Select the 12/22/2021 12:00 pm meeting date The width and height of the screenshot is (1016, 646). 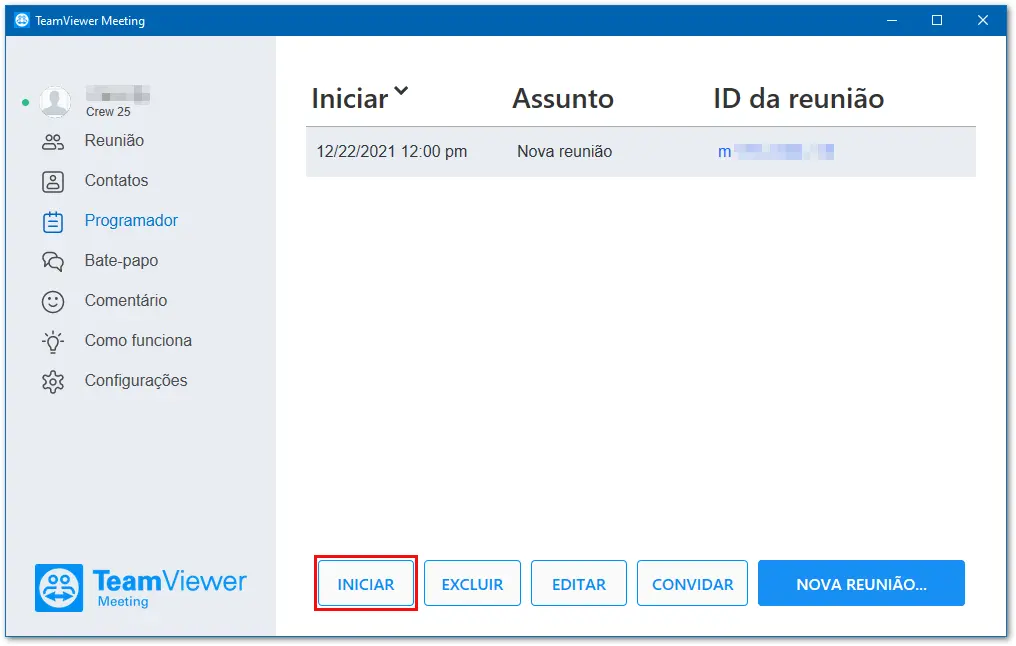click(x=391, y=152)
